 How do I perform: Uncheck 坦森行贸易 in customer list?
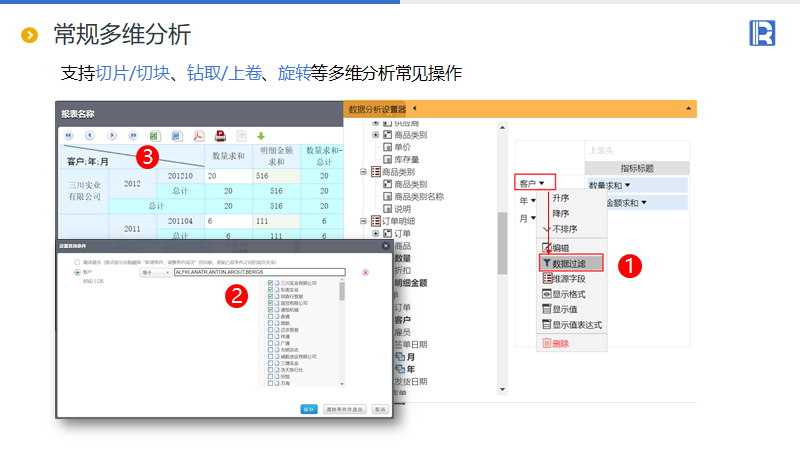coord(270,296)
